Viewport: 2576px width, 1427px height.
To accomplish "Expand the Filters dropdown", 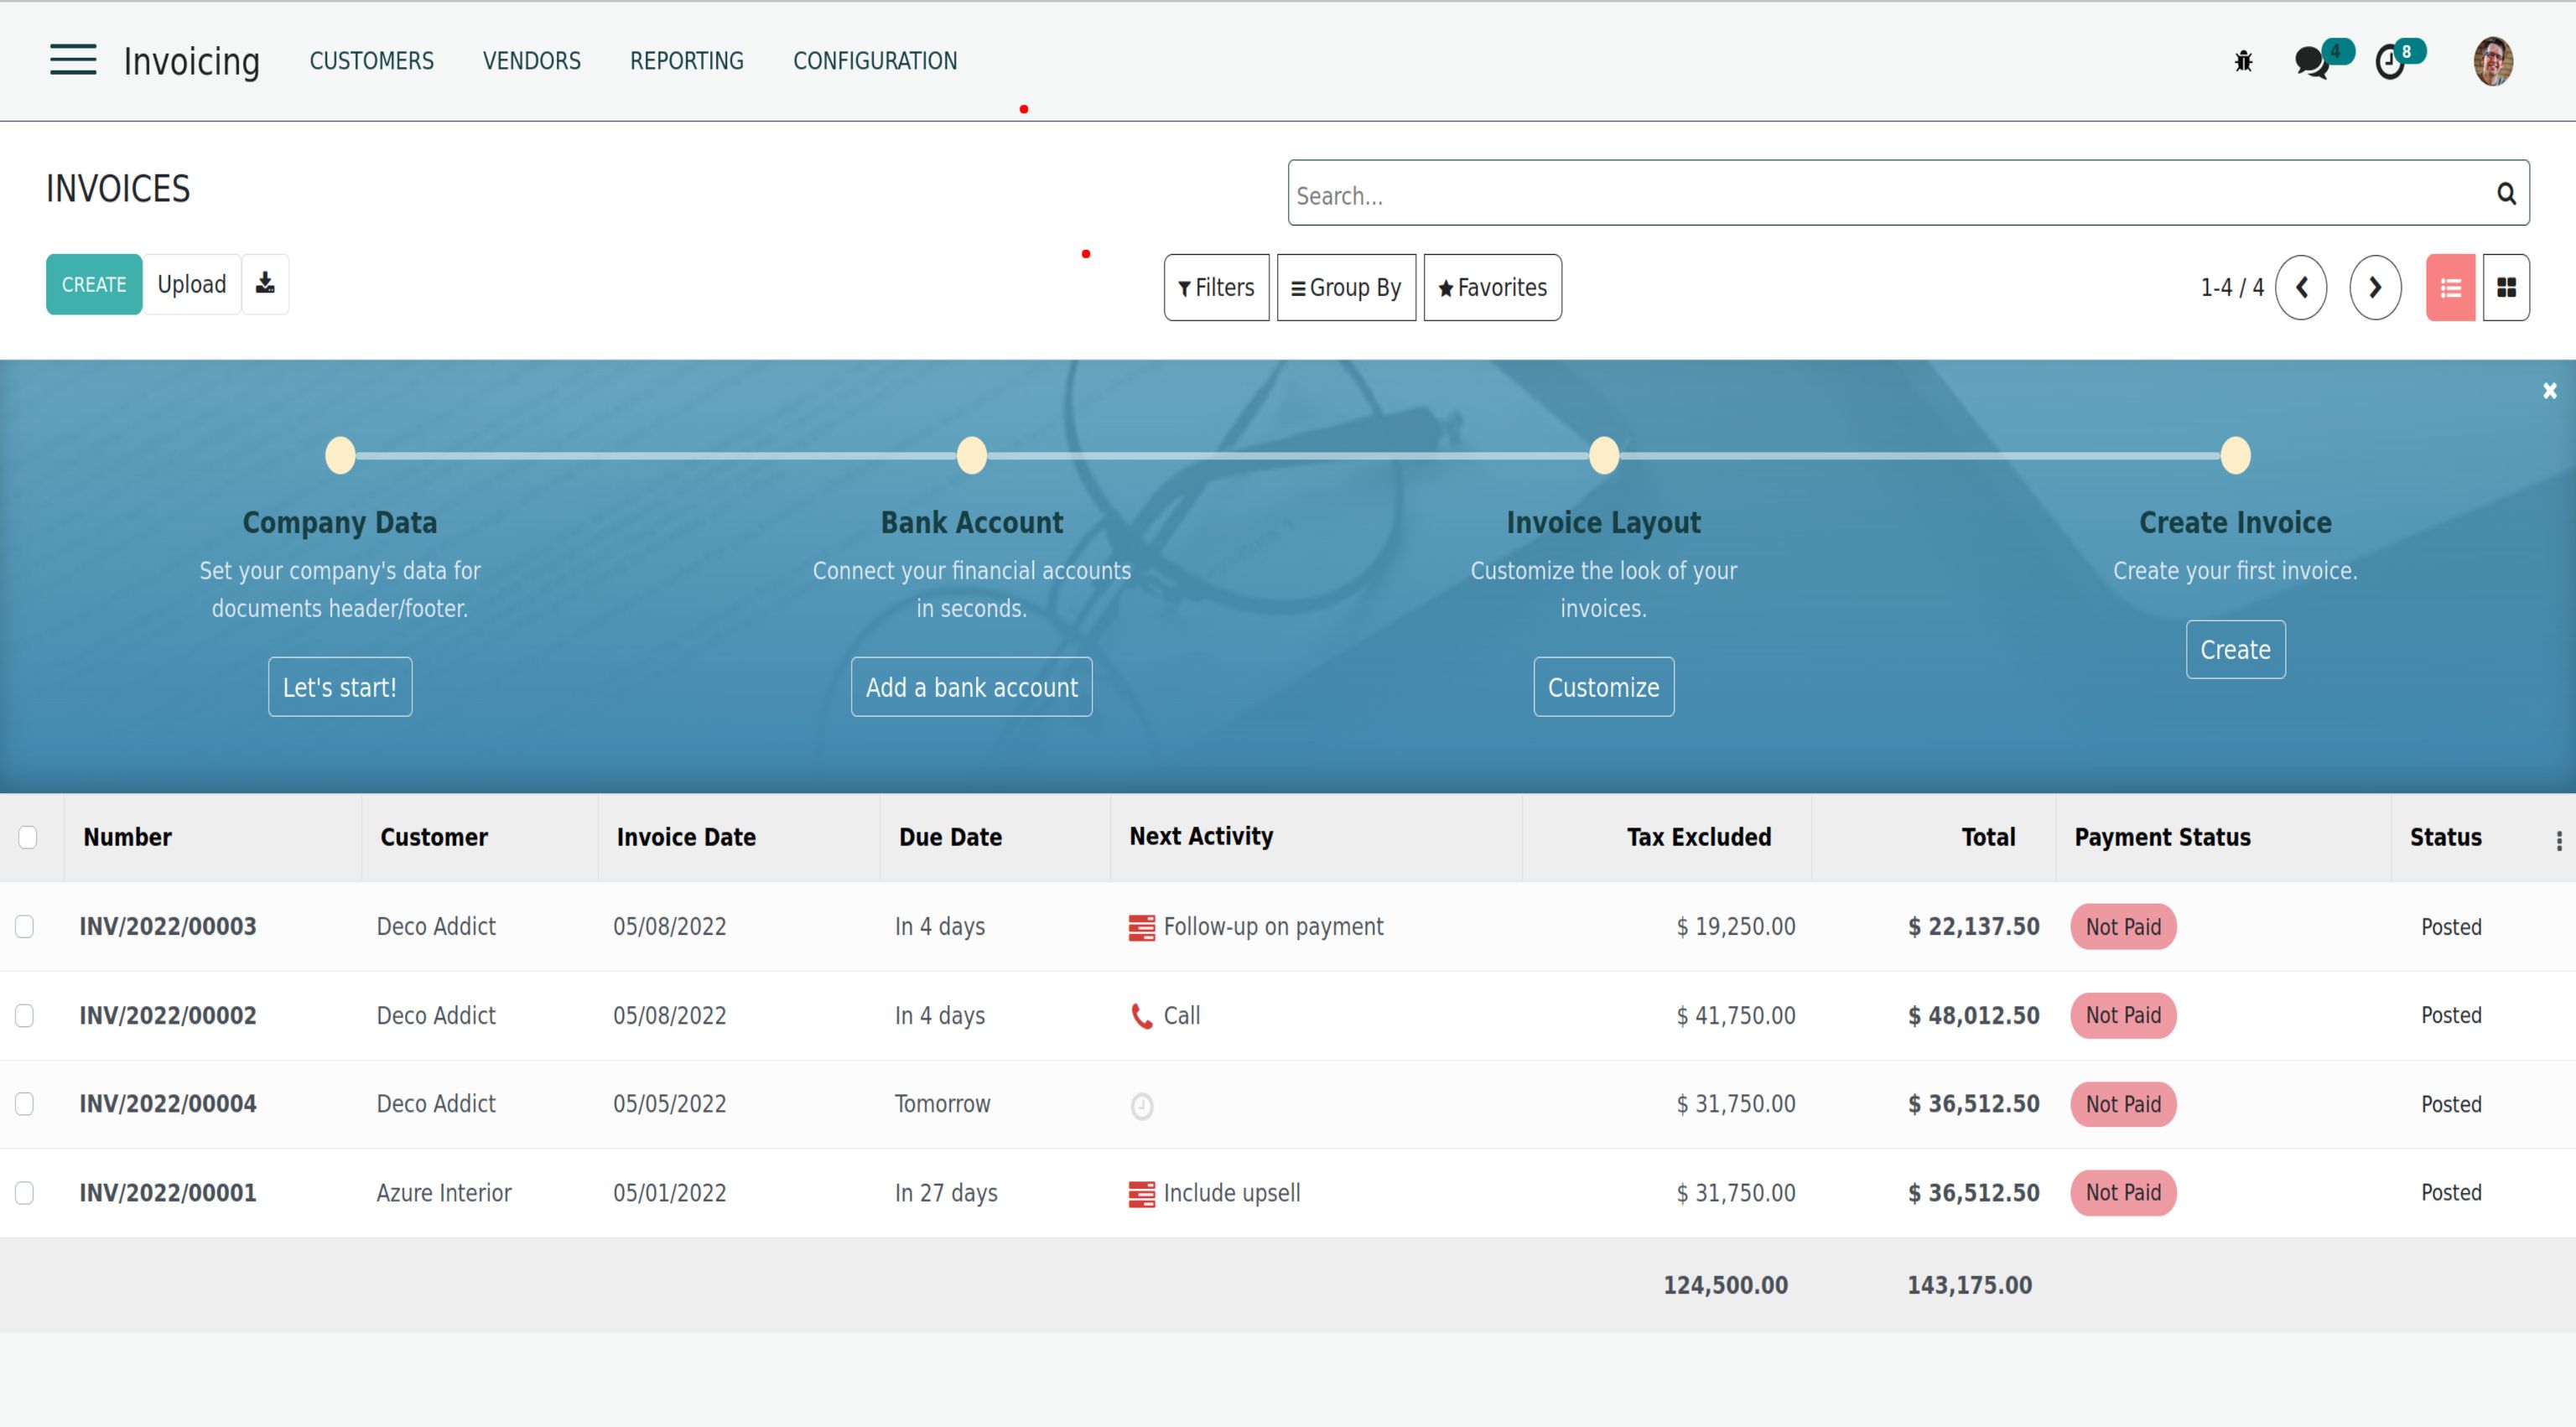I will (1216, 288).
